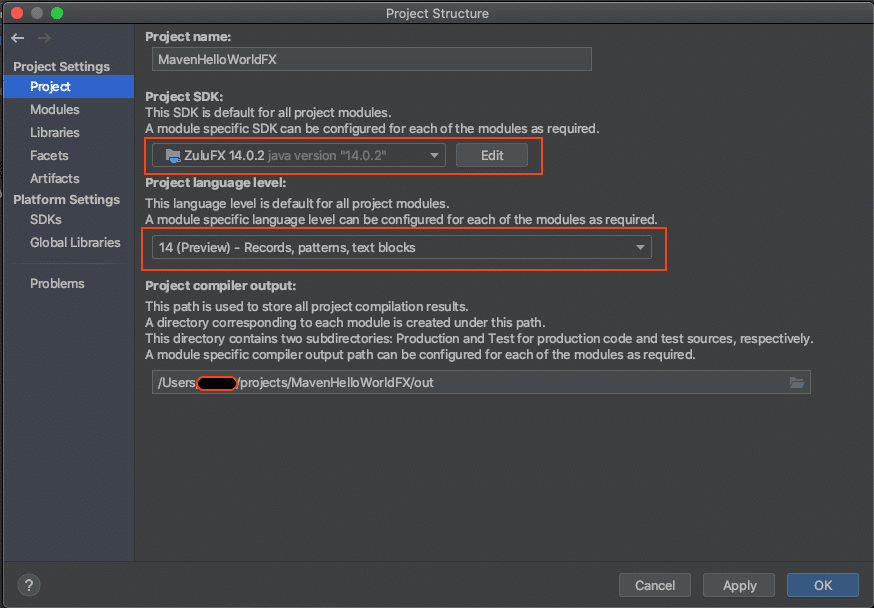Switch to the Libraries section
This screenshot has height=608, width=874.
(55, 133)
